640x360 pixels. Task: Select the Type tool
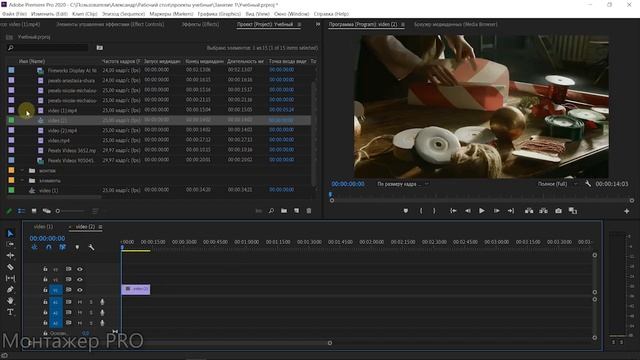click(x=10, y=312)
